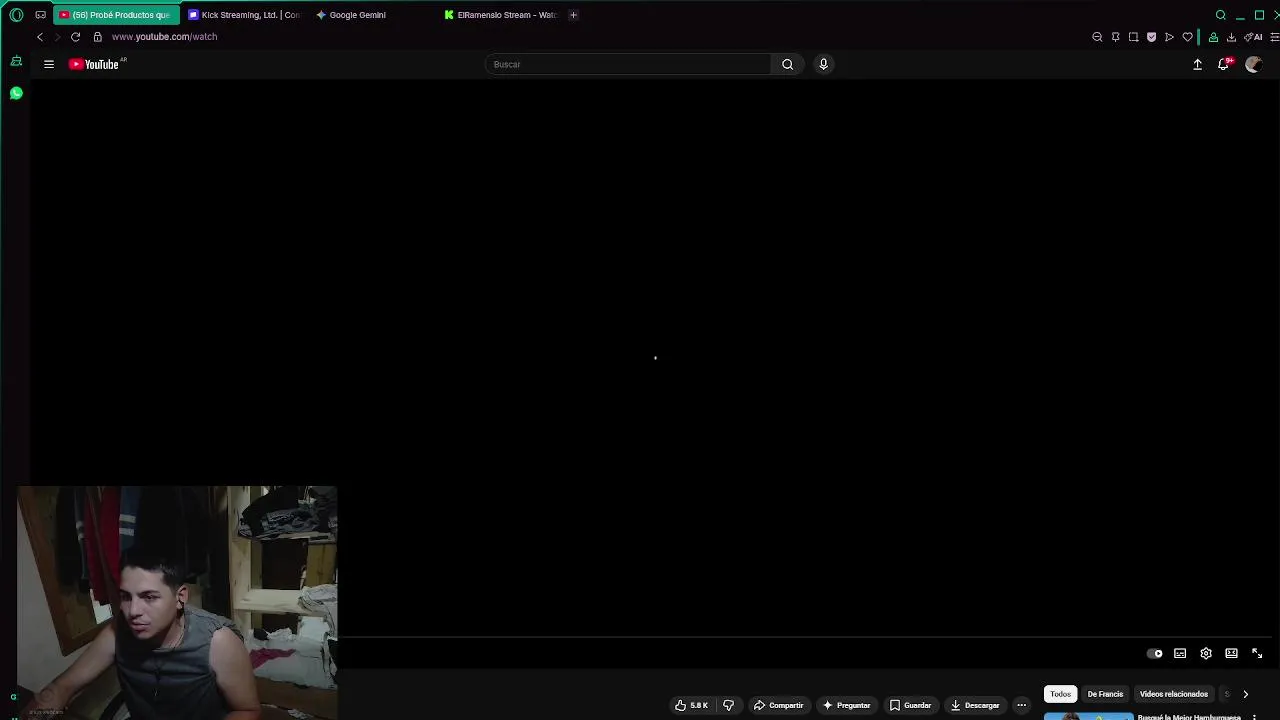Open the easy setup sliders menu
This screenshot has width=1280, height=720.
pyautogui.click(x=1274, y=37)
